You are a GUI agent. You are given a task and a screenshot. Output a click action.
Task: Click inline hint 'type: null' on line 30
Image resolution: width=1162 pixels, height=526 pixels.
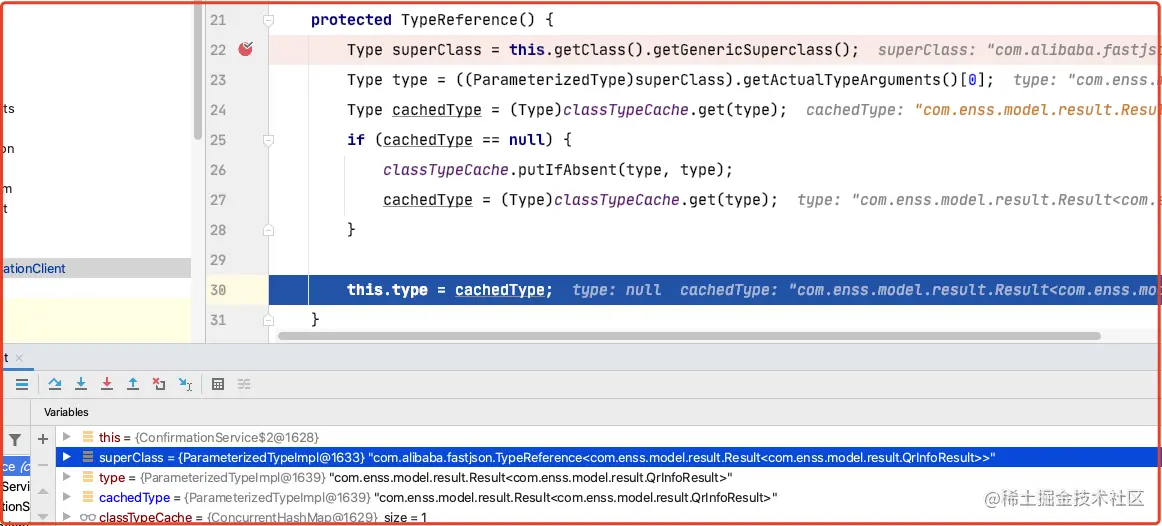click(617, 290)
